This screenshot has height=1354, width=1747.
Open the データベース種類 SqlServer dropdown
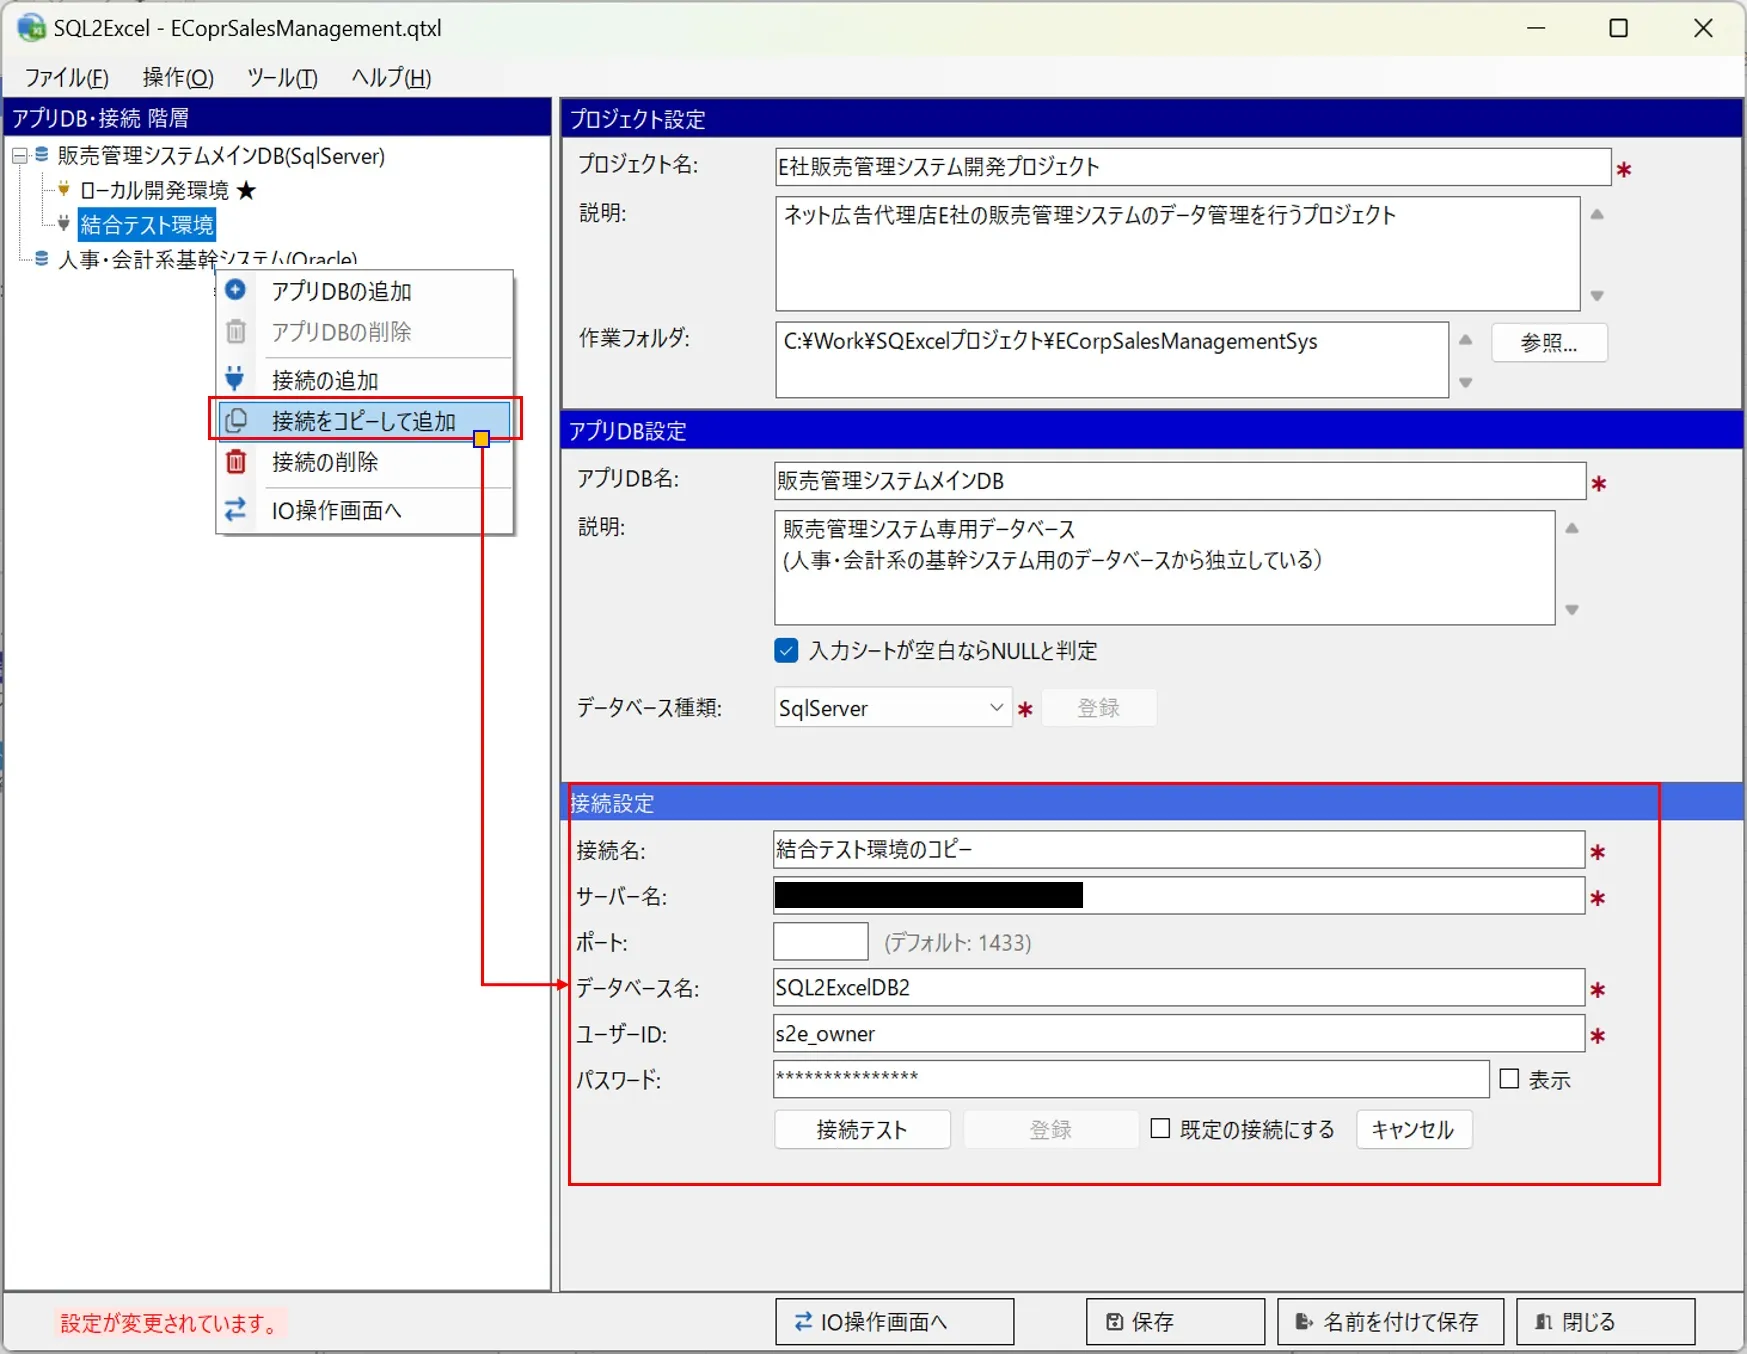(893, 708)
